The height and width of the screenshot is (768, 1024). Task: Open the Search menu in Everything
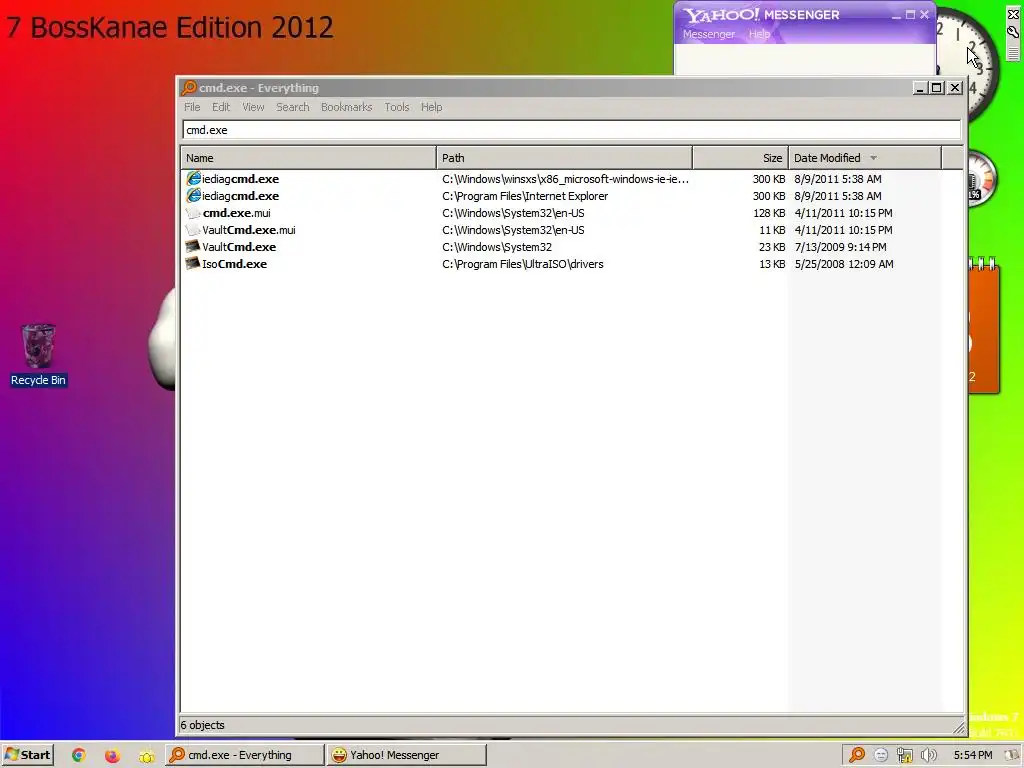tap(293, 107)
